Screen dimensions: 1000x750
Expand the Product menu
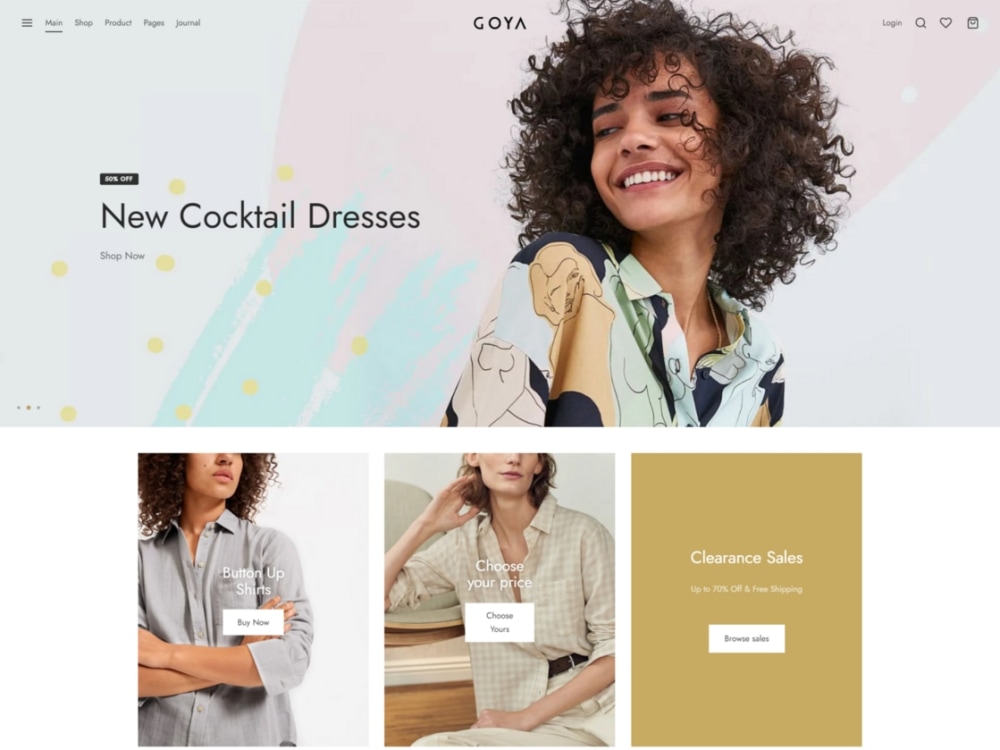pos(118,23)
